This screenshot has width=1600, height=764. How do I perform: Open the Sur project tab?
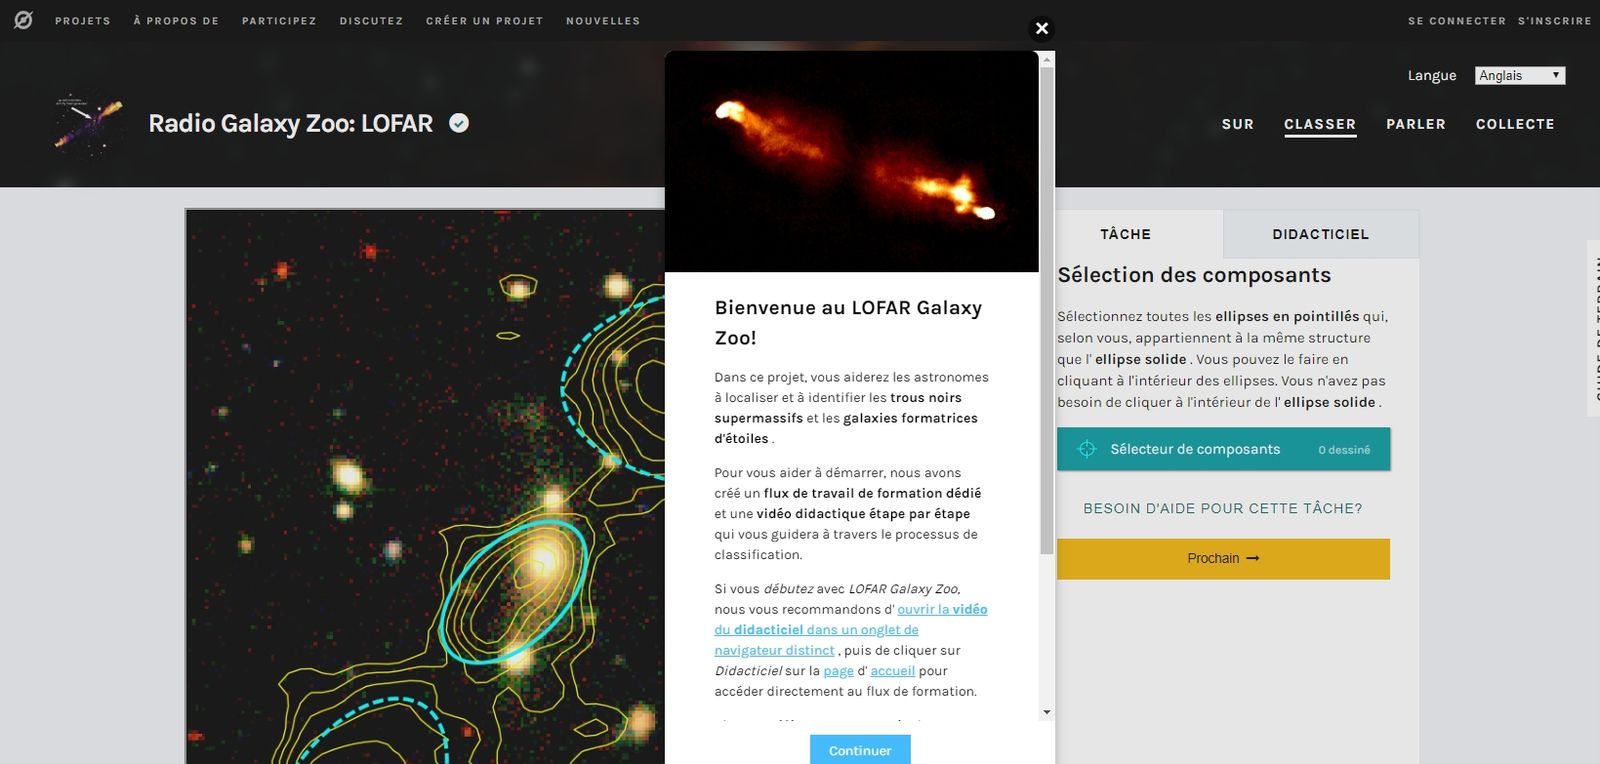click(x=1238, y=124)
